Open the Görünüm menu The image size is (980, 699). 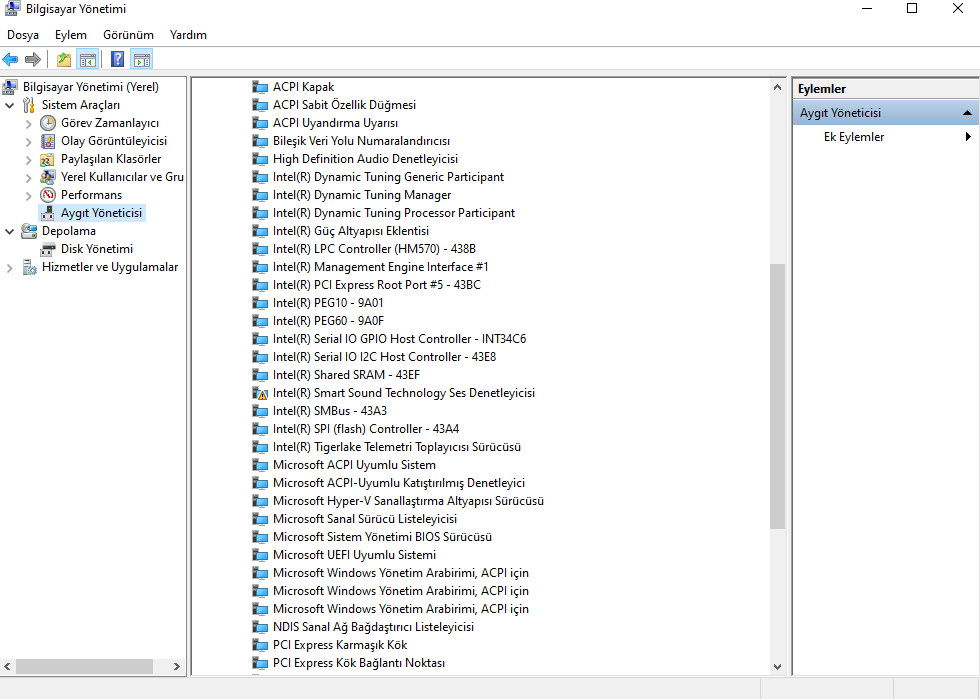[128, 35]
